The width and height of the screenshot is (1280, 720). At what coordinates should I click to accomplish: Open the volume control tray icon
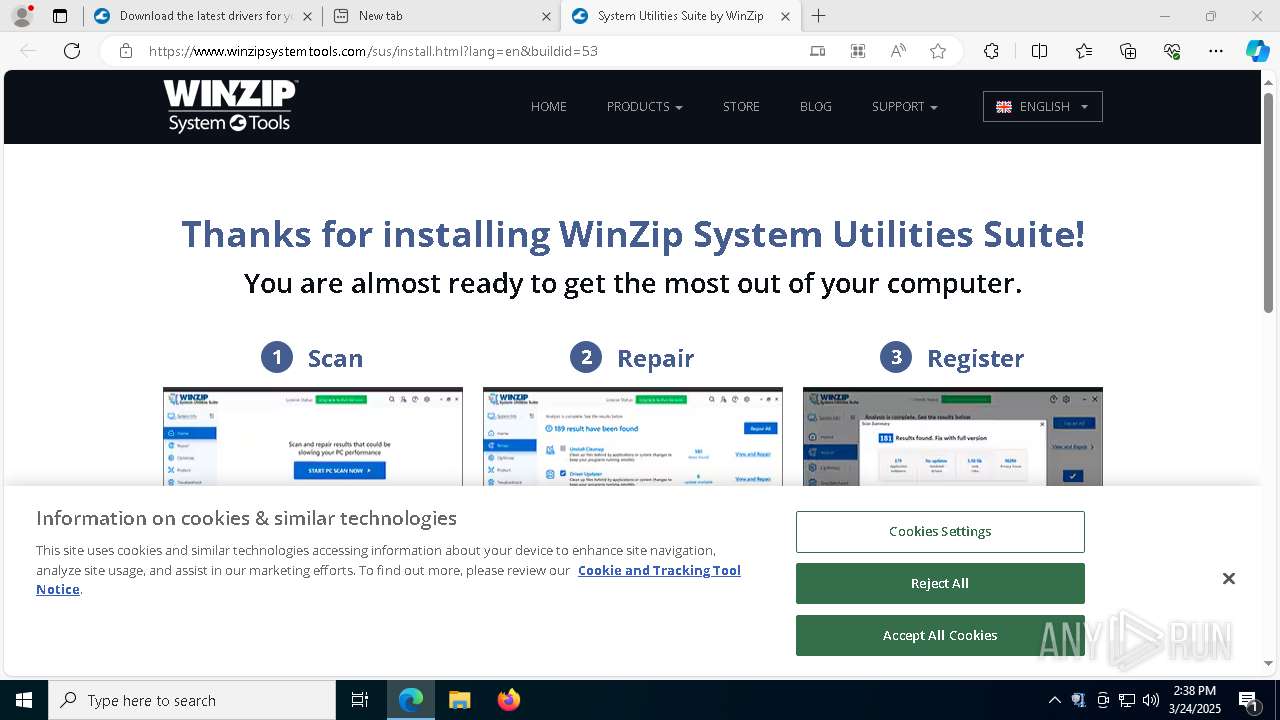coord(1151,700)
